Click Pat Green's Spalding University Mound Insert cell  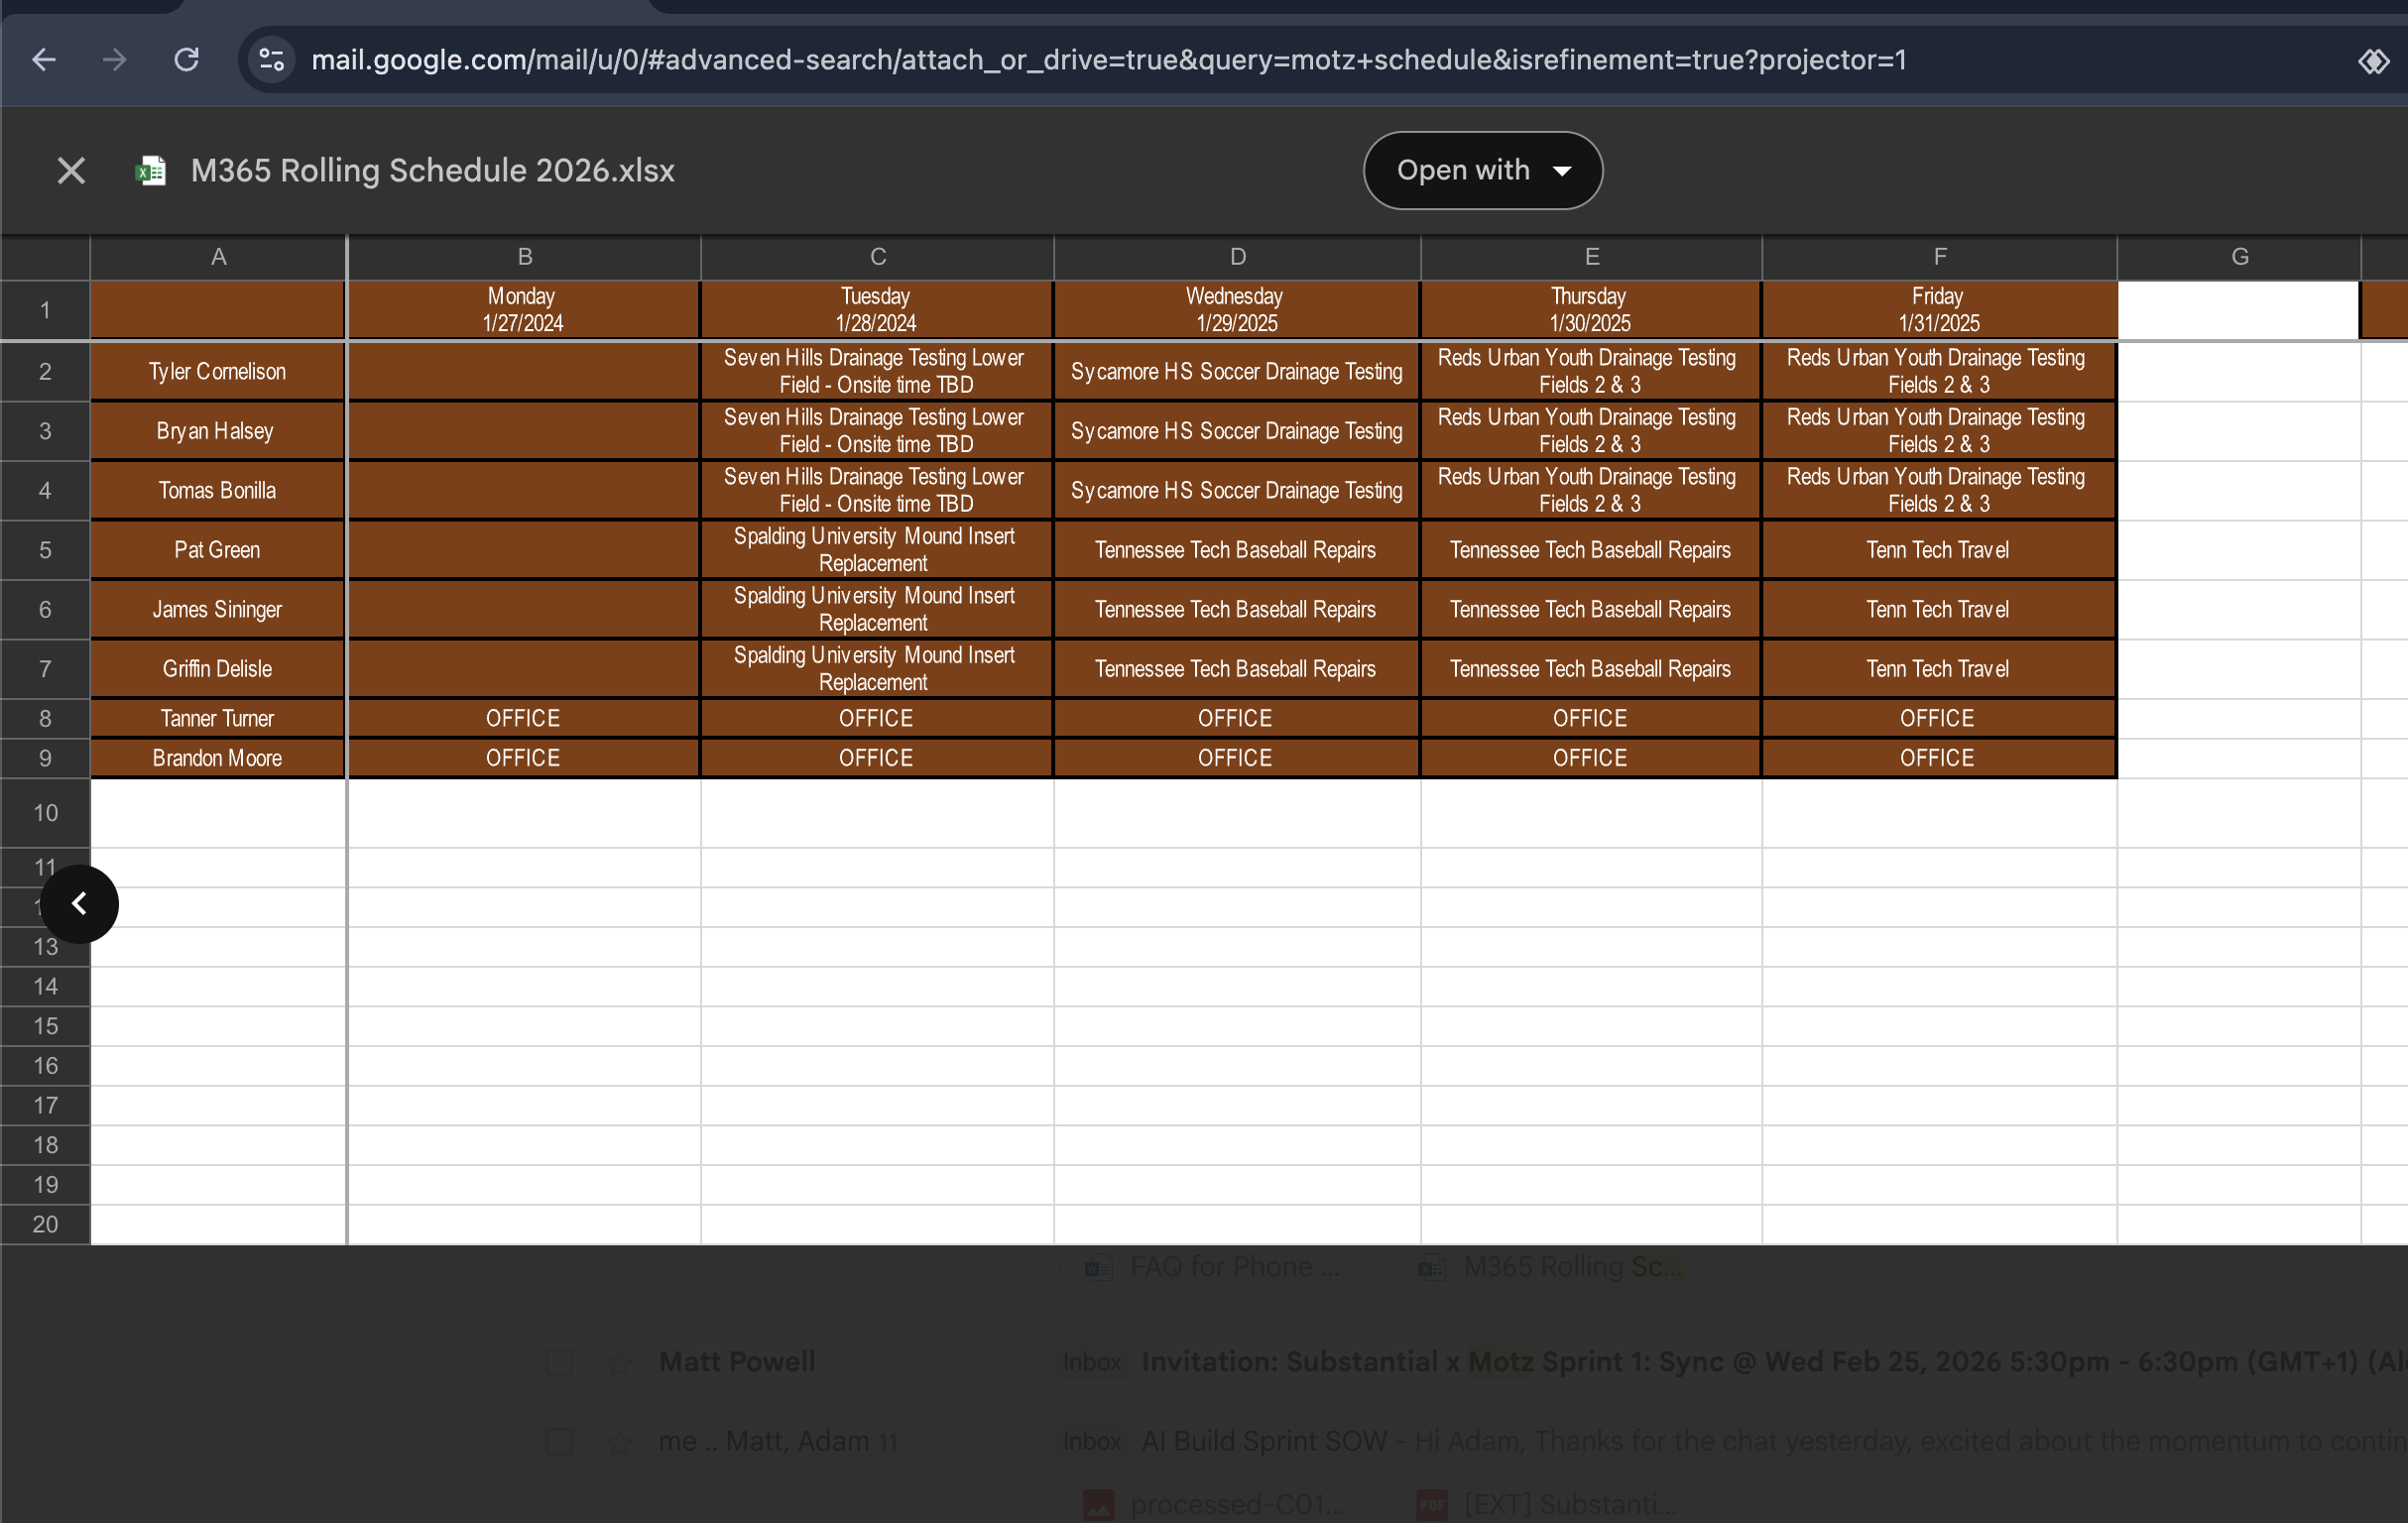877,550
